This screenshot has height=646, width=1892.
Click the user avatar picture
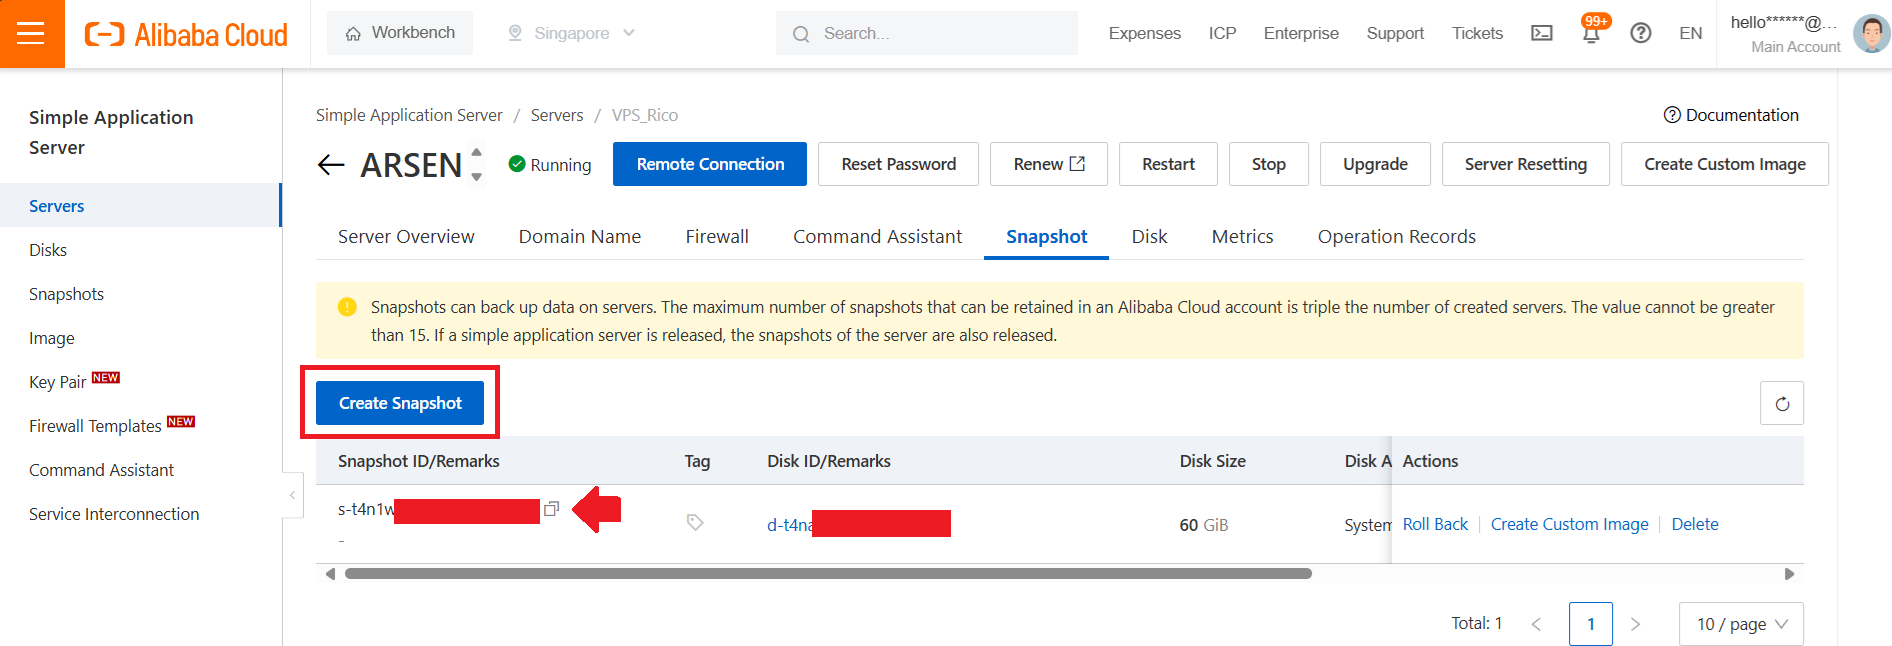tap(1871, 33)
